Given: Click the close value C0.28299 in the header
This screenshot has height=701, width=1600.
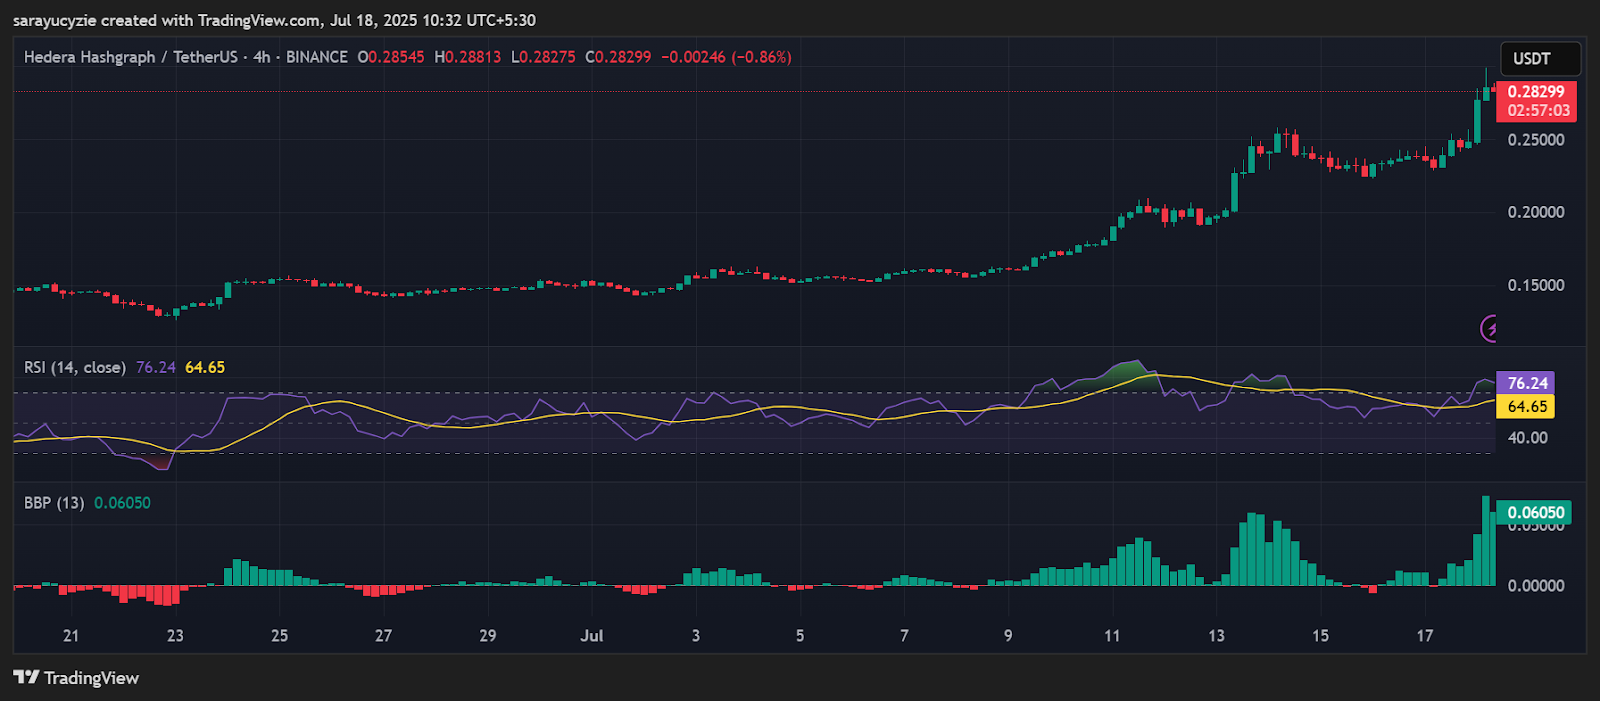Looking at the screenshot, I should (619, 57).
